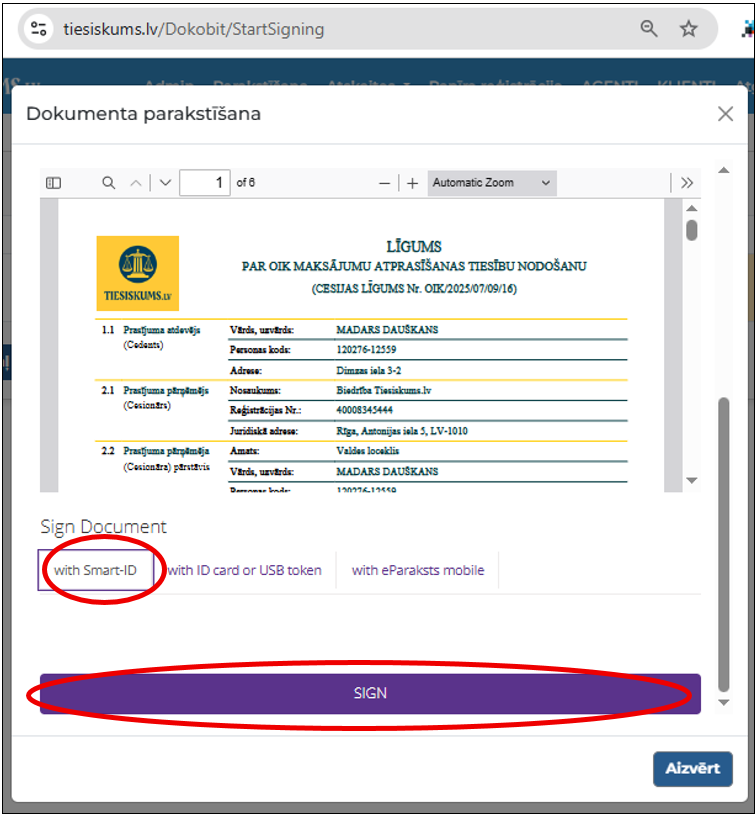The image size is (756, 817).
Task: Click the PDF viewer scroll-down arrow
Action: pos(691,481)
